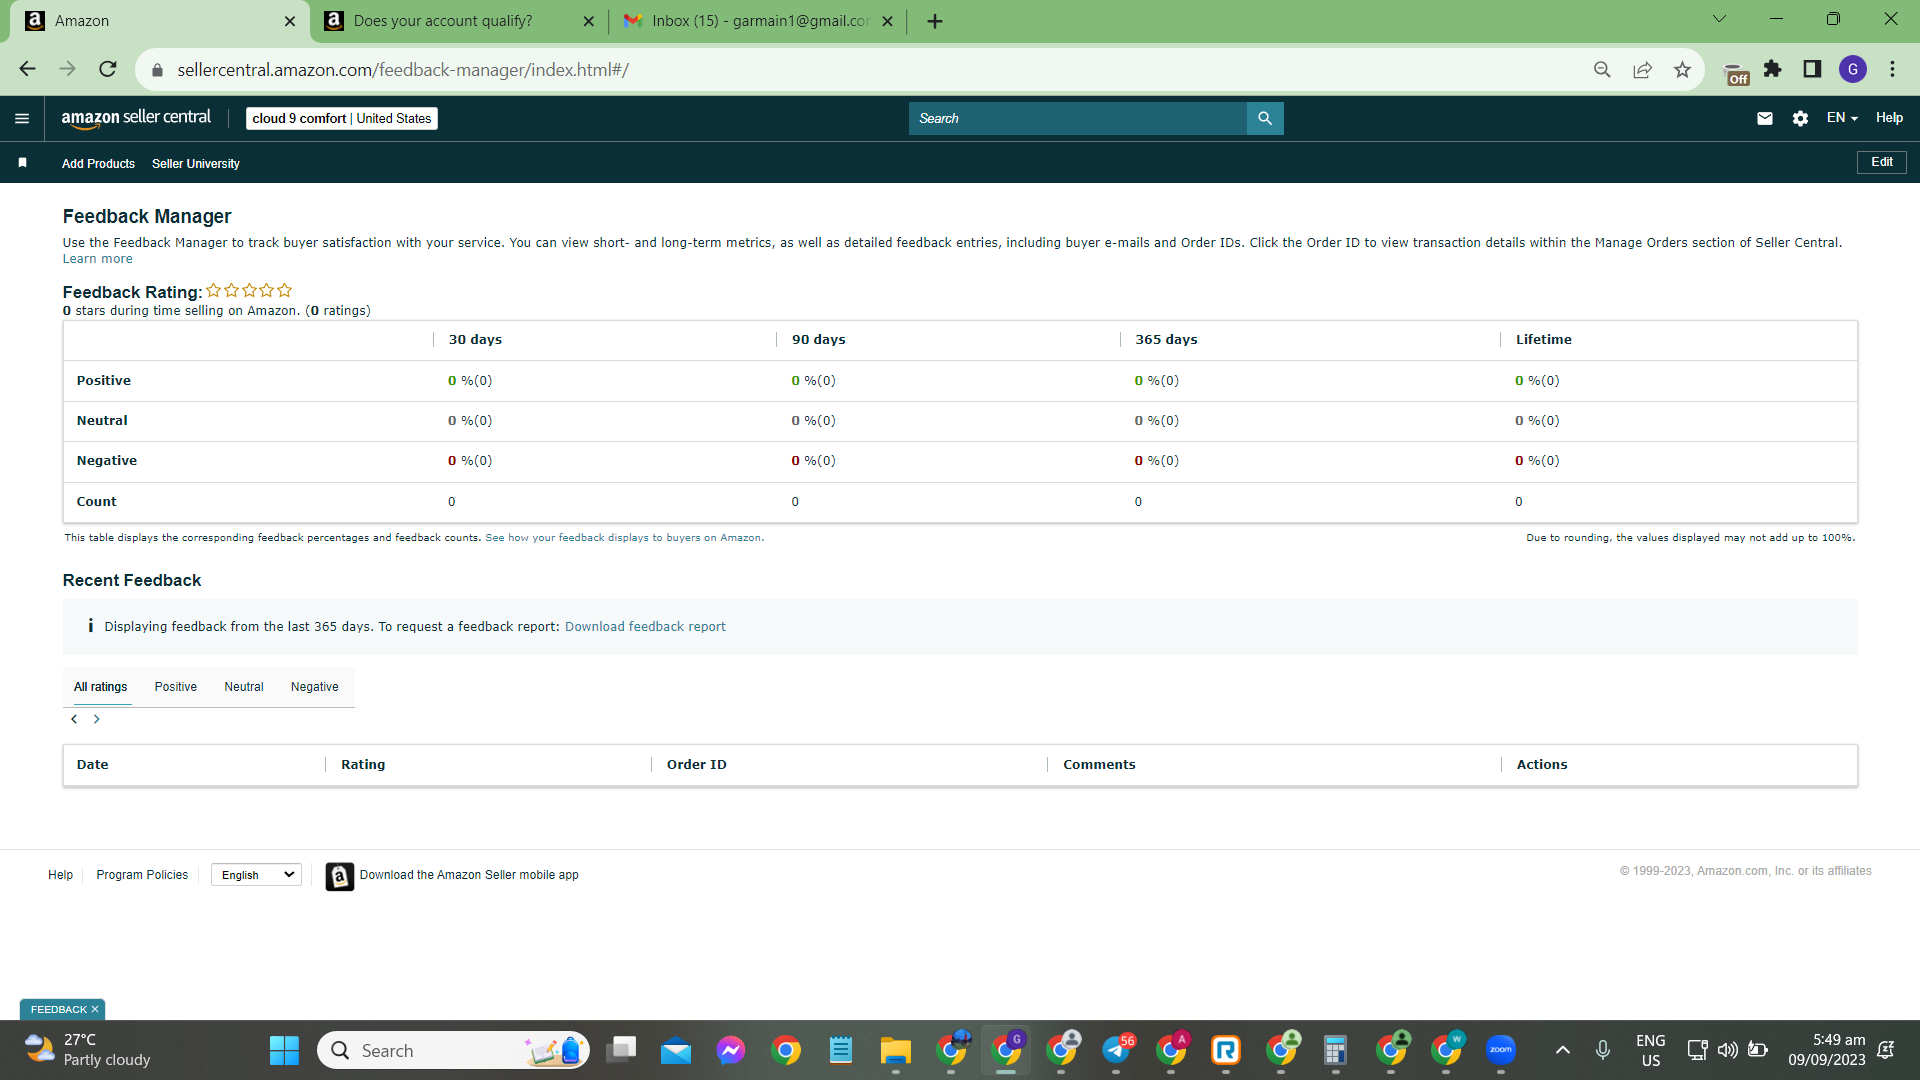Open the taskbar clock and date

coord(1827,1050)
